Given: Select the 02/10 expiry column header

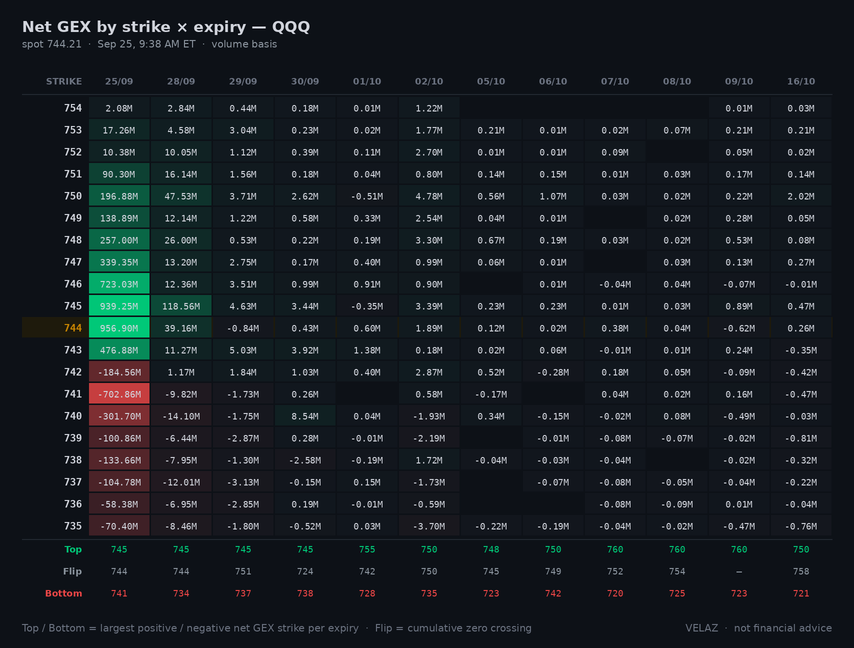Looking at the screenshot, I should [429, 81].
